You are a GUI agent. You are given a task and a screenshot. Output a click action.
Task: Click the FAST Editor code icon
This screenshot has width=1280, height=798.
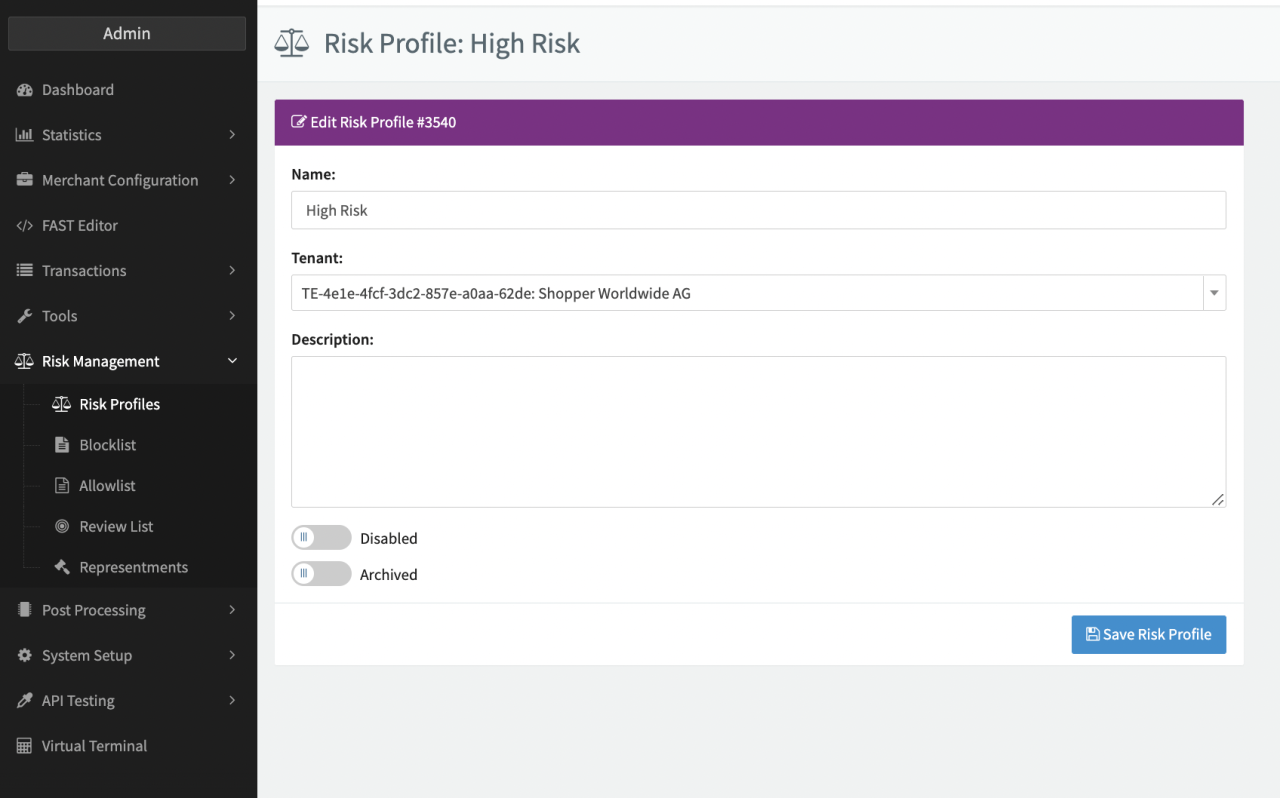tap(25, 226)
